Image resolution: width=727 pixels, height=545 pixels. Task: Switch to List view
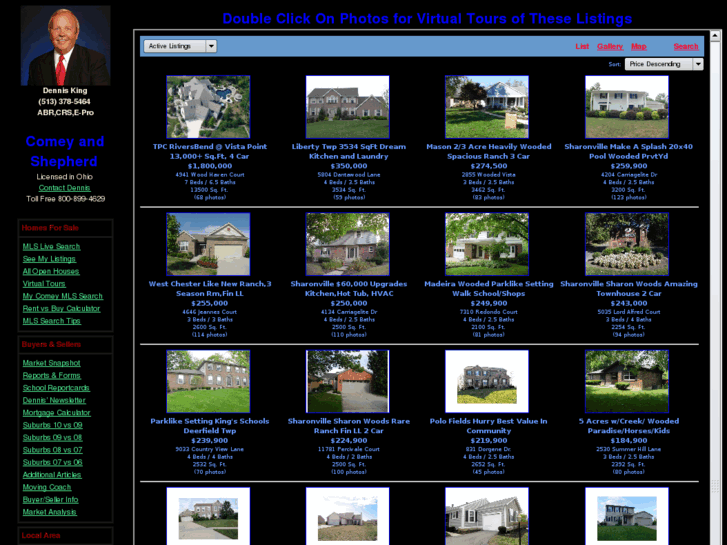[x=582, y=46]
